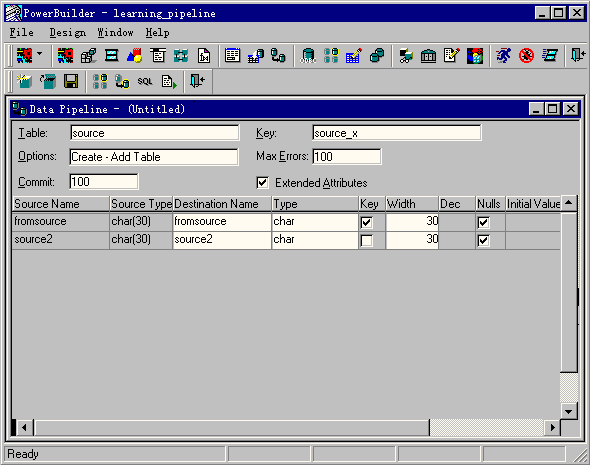Toggle the Extended Attributes checkbox
The image size is (590, 465).
262,183
